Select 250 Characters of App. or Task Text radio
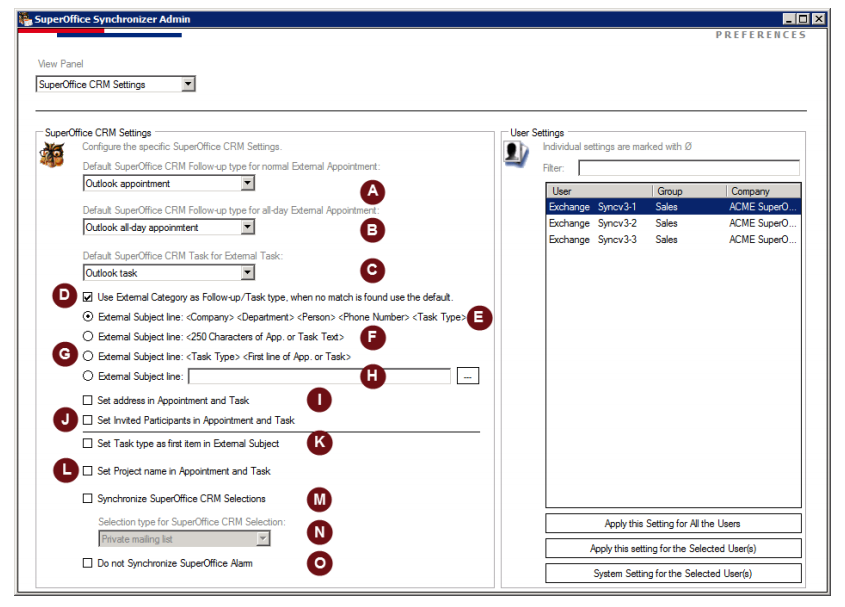Image resolution: width=845 pixels, height=607 pixels. [x=88, y=336]
